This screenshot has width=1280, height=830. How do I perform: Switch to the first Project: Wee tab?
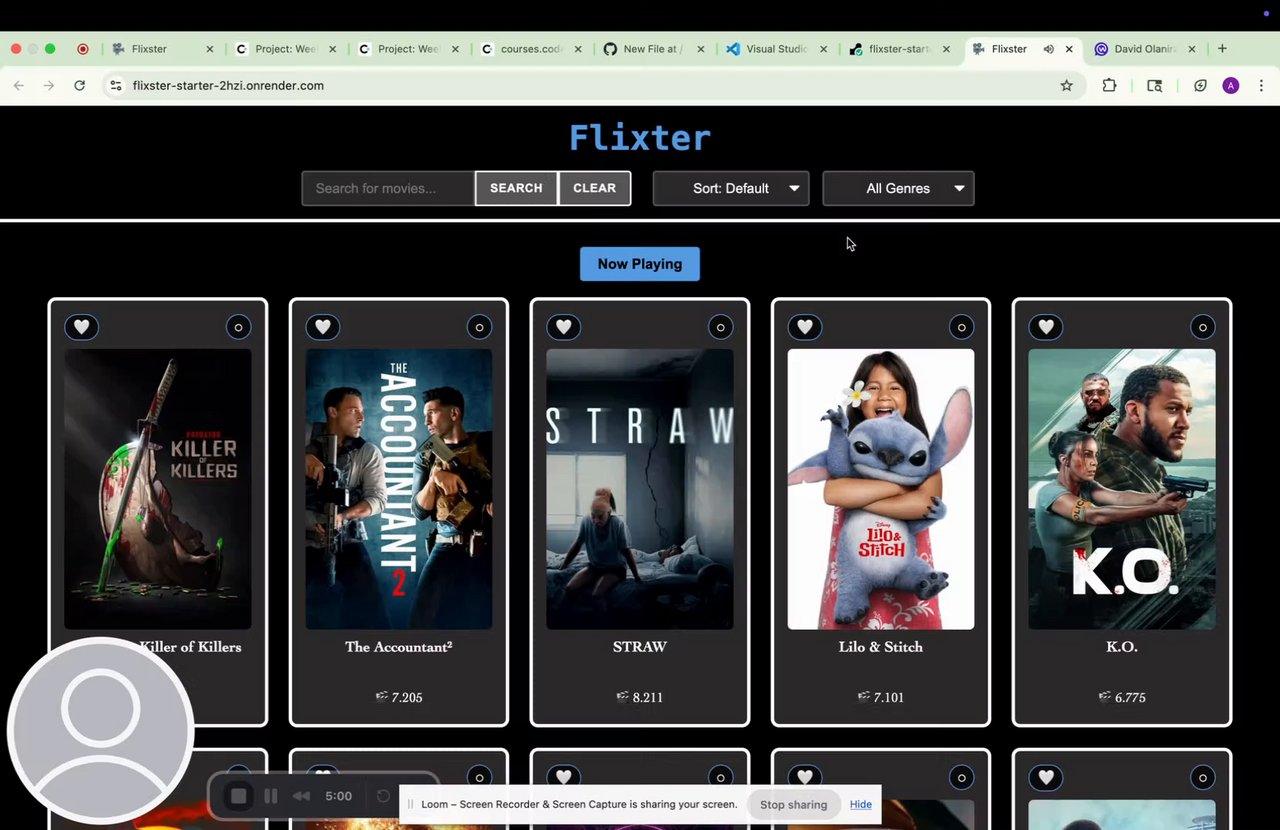(x=285, y=49)
